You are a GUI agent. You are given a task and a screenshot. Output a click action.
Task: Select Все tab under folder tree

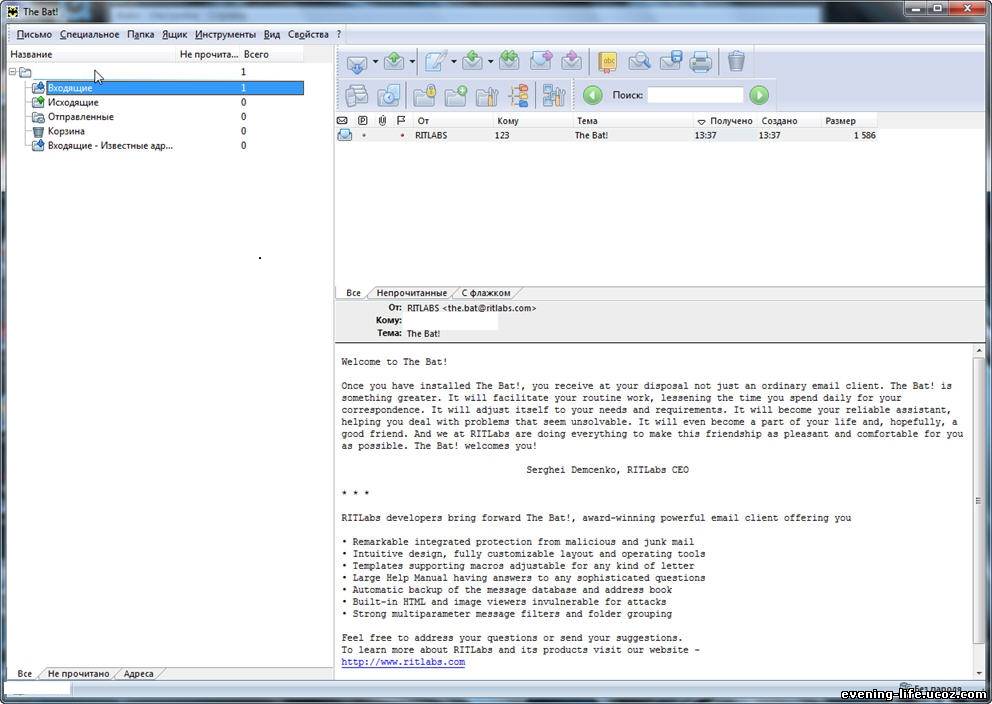(25, 674)
